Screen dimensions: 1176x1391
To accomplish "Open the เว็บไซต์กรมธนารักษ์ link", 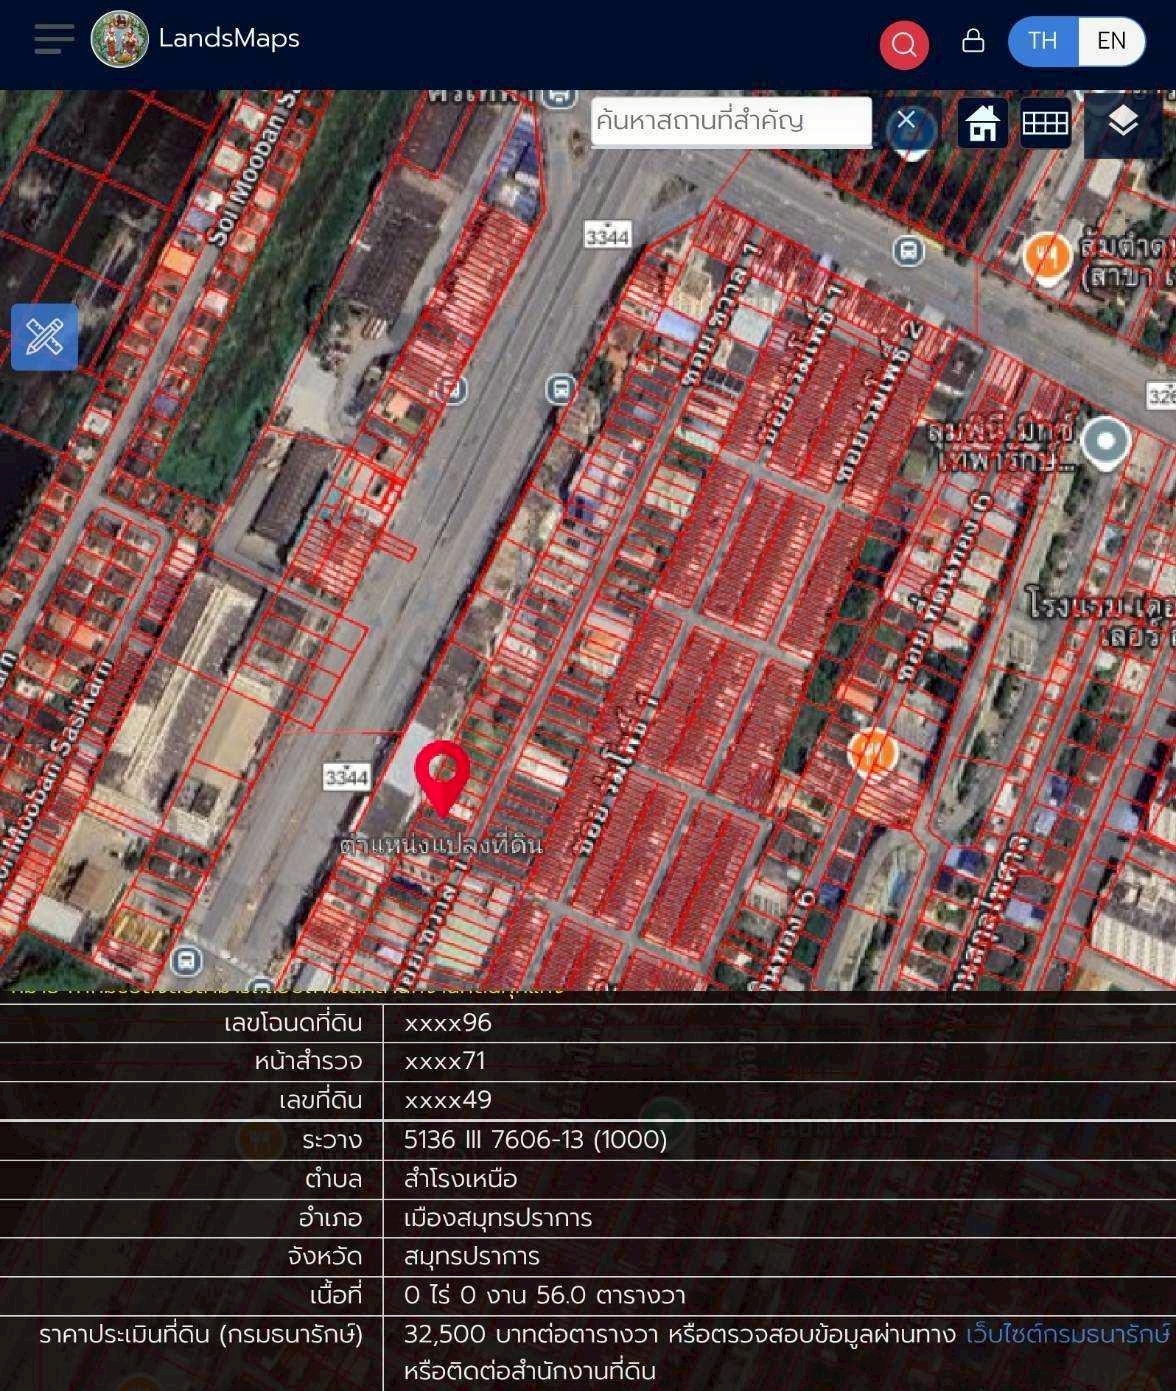I will tap(1067, 1334).
